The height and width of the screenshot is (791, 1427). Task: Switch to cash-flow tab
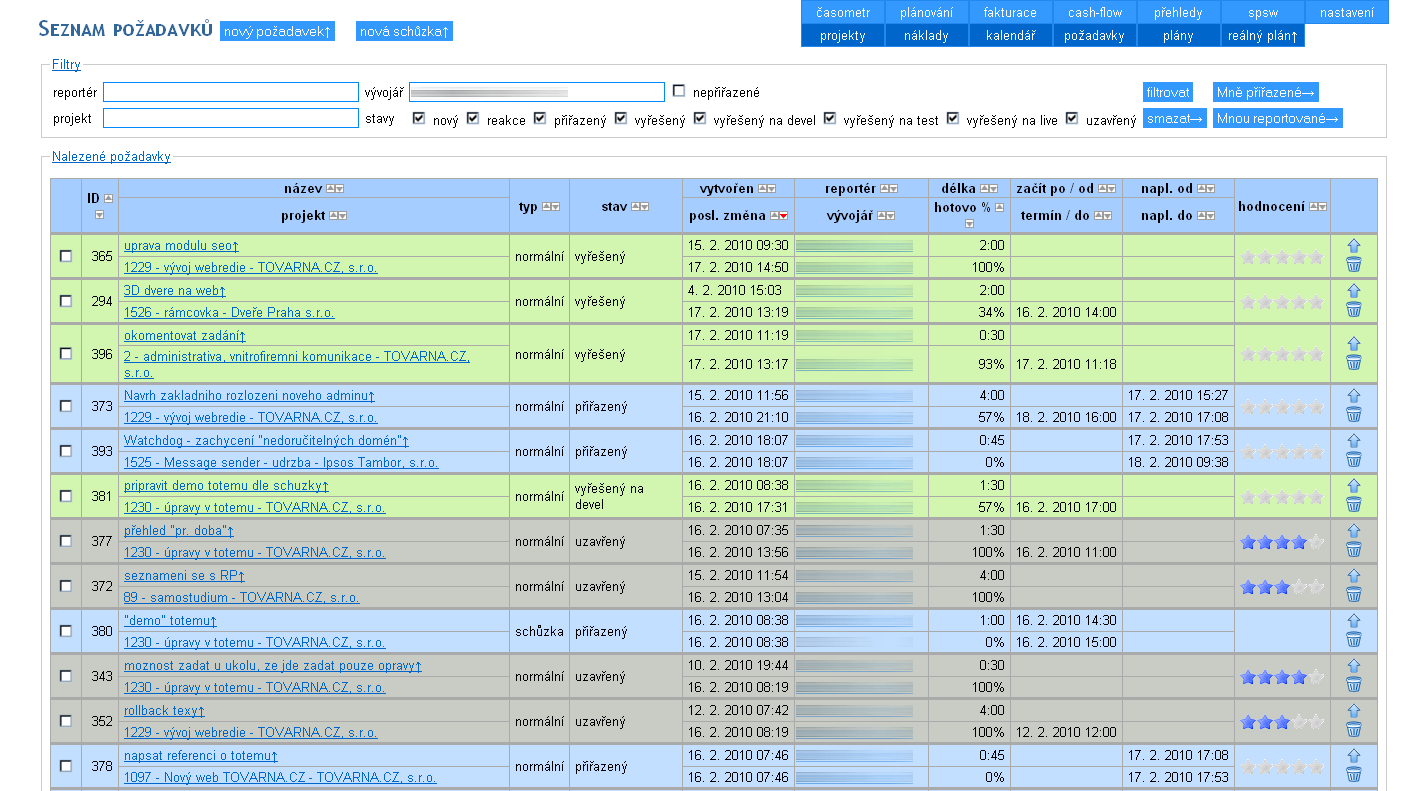(x=1095, y=12)
